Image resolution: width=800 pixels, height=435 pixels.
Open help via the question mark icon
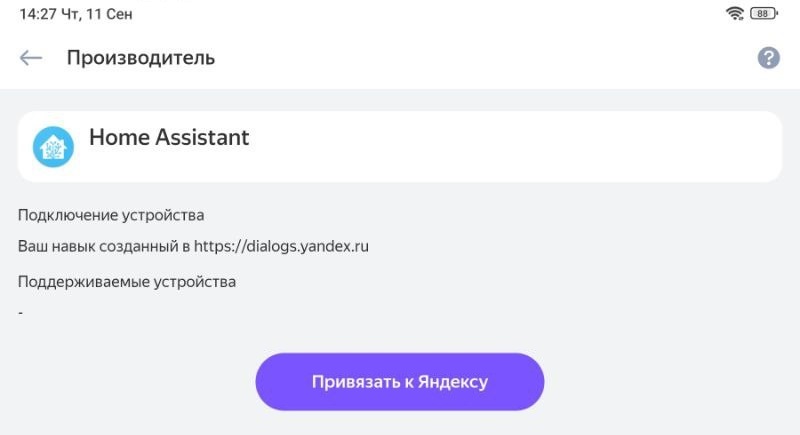768,57
